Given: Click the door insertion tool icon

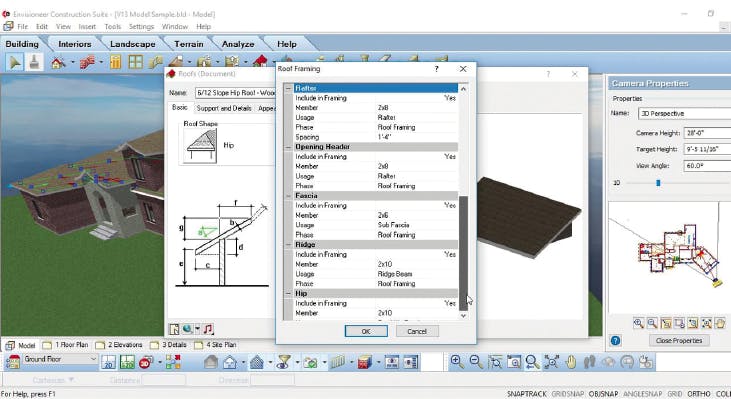Looking at the screenshot, I should point(115,62).
